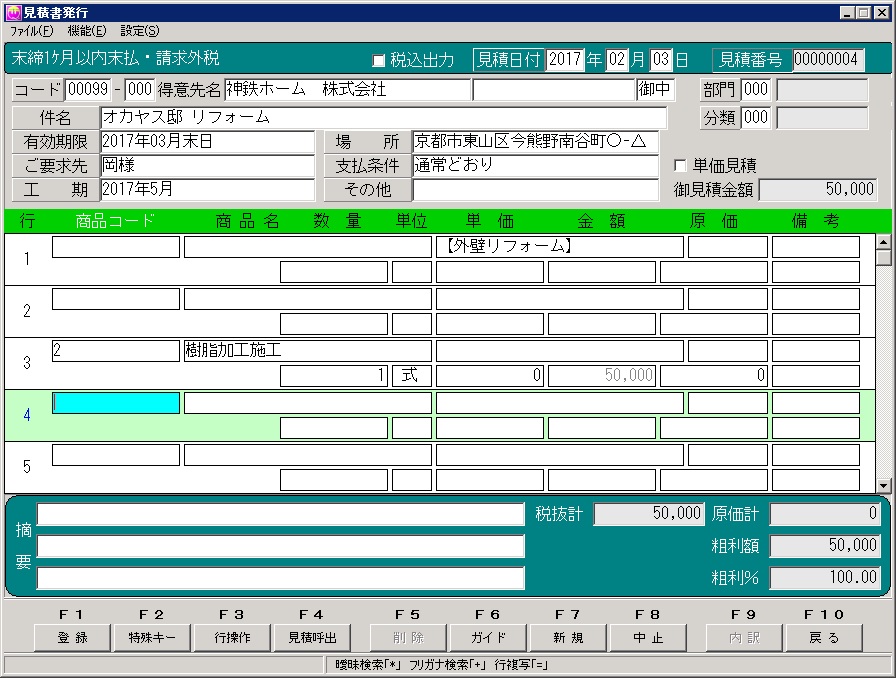Click the 原価計 value 0

click(x=825, y=513)
